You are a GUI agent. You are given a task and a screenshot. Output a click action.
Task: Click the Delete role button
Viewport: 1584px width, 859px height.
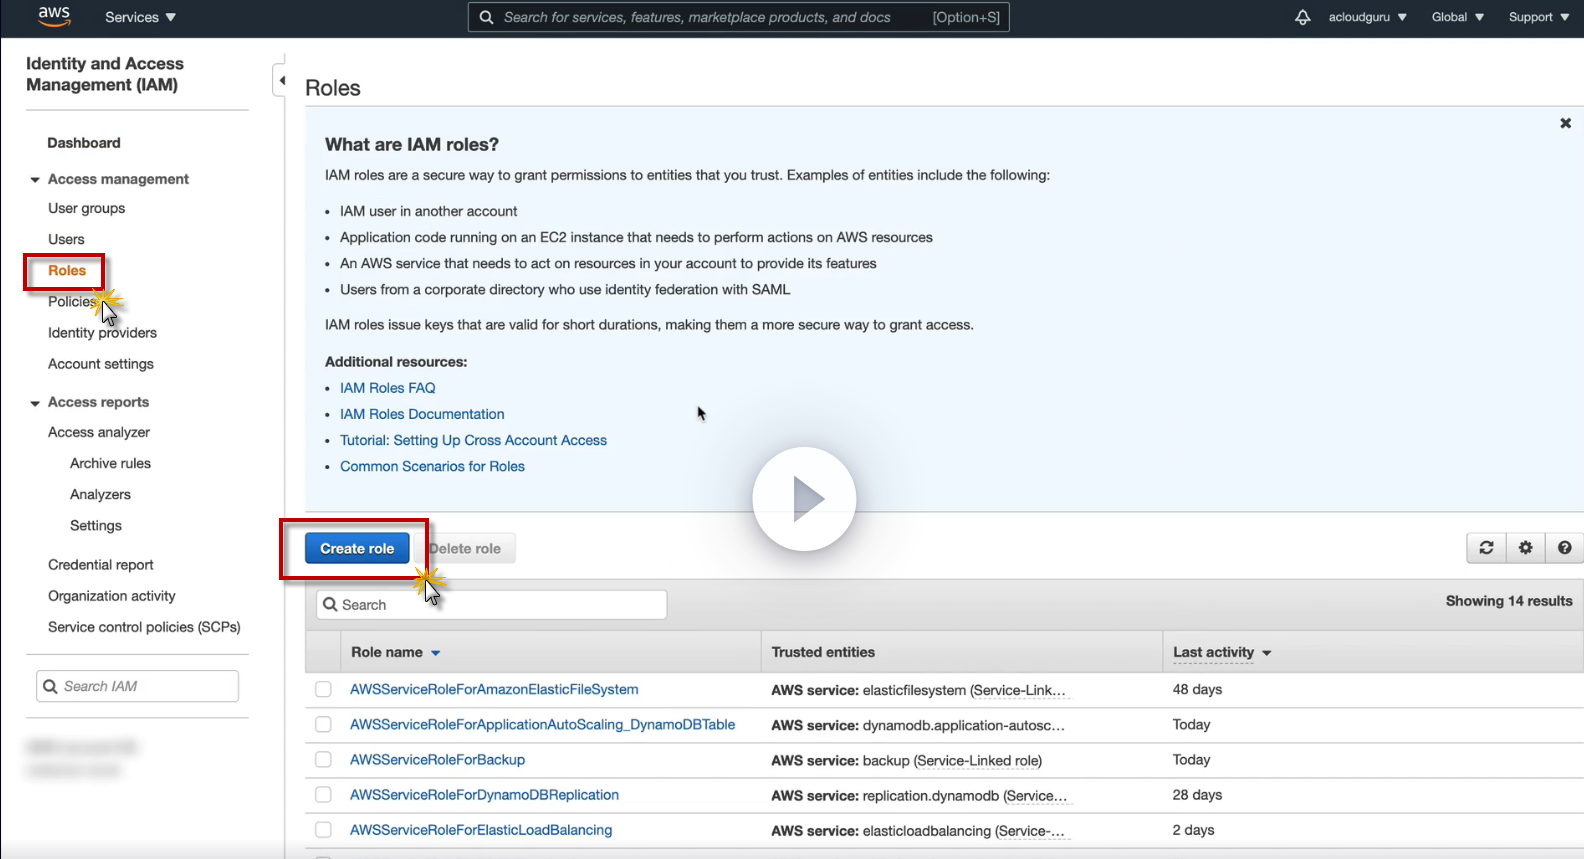pos(465,548)
